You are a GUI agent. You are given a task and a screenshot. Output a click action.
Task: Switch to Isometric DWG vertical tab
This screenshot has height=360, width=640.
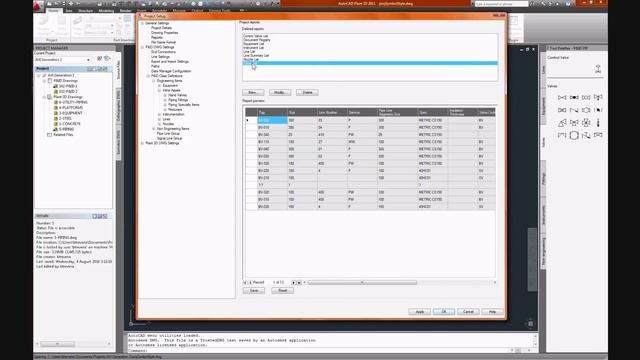118,142
